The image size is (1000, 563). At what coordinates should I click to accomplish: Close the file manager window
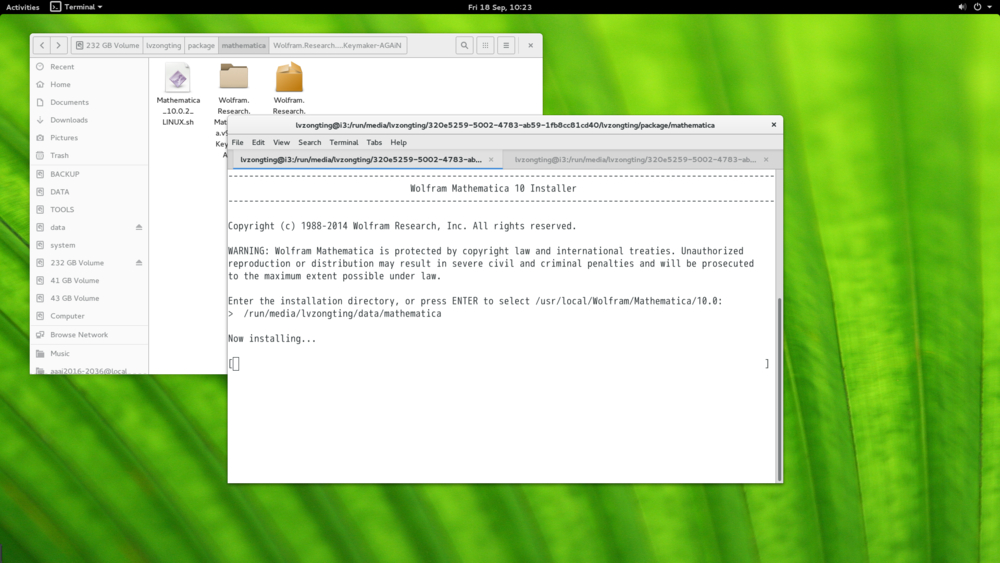click(x=531, y=45)
